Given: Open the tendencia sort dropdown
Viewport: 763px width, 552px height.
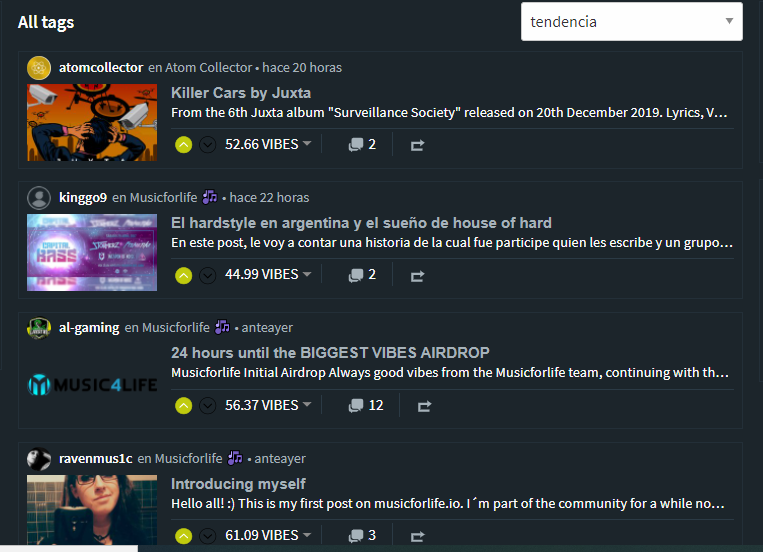Looking at the screenshot, I should click(632, 21).
